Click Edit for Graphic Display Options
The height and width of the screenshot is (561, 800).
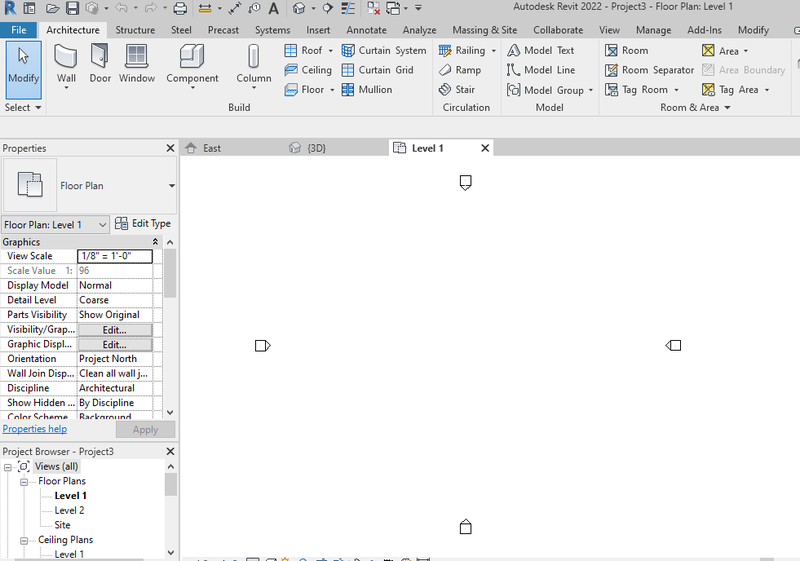(x=115, y=345)
